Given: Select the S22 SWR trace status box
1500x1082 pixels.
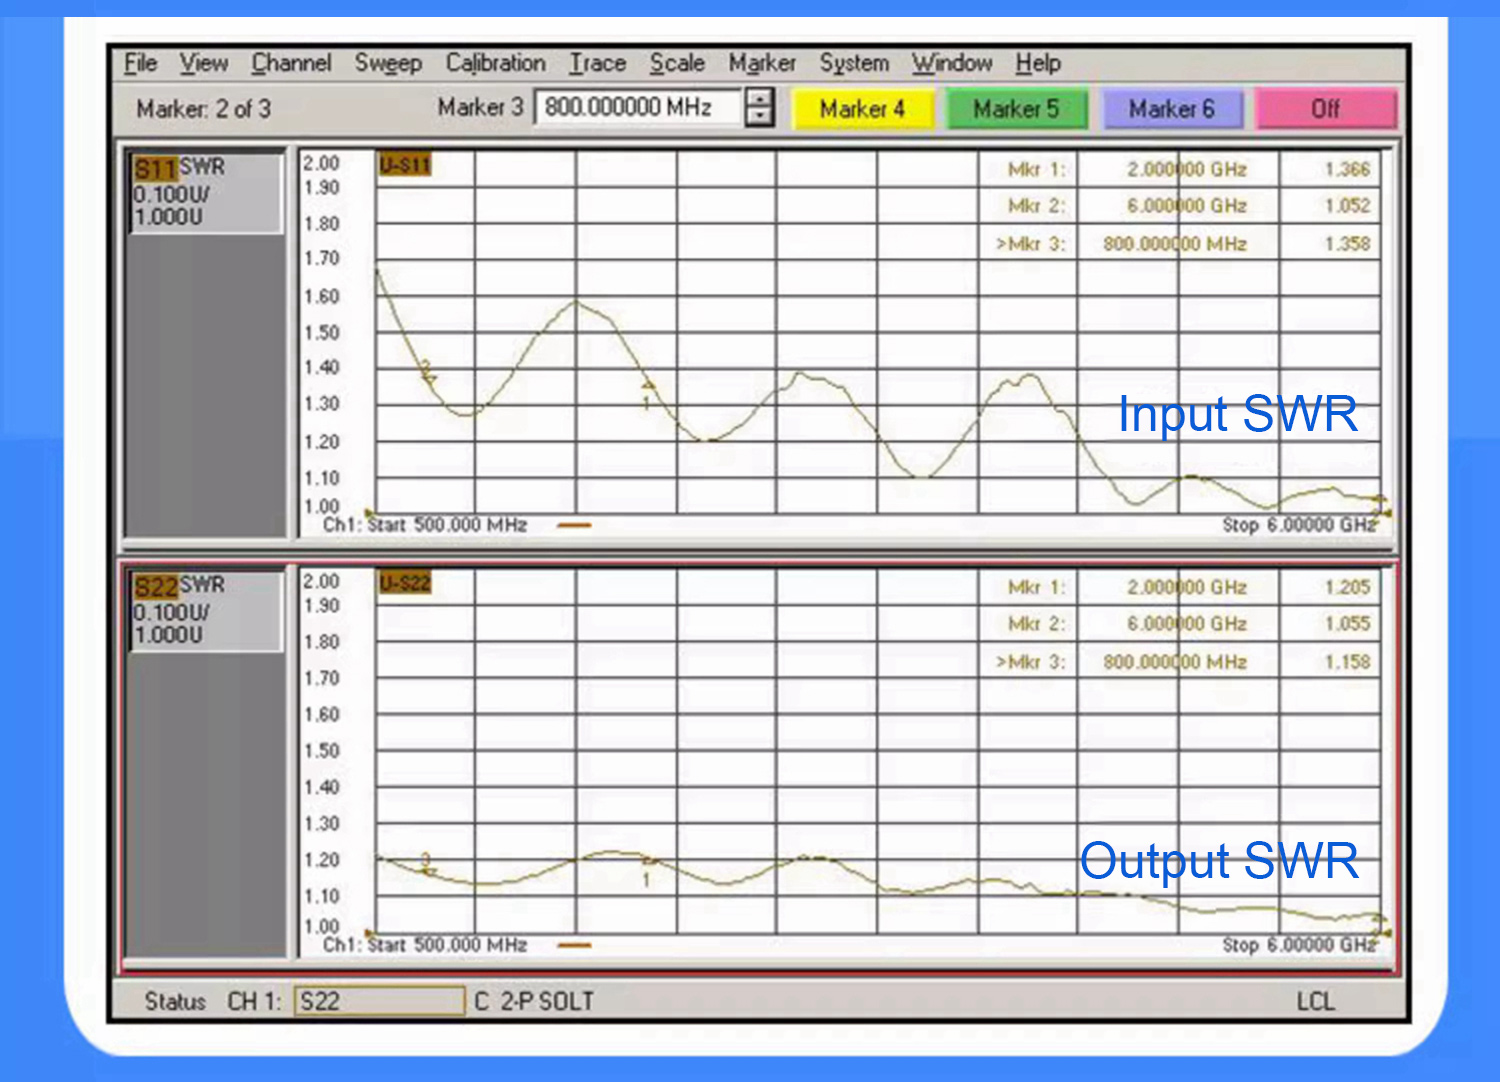Looking at the screenshot, I should coord(205,610).
